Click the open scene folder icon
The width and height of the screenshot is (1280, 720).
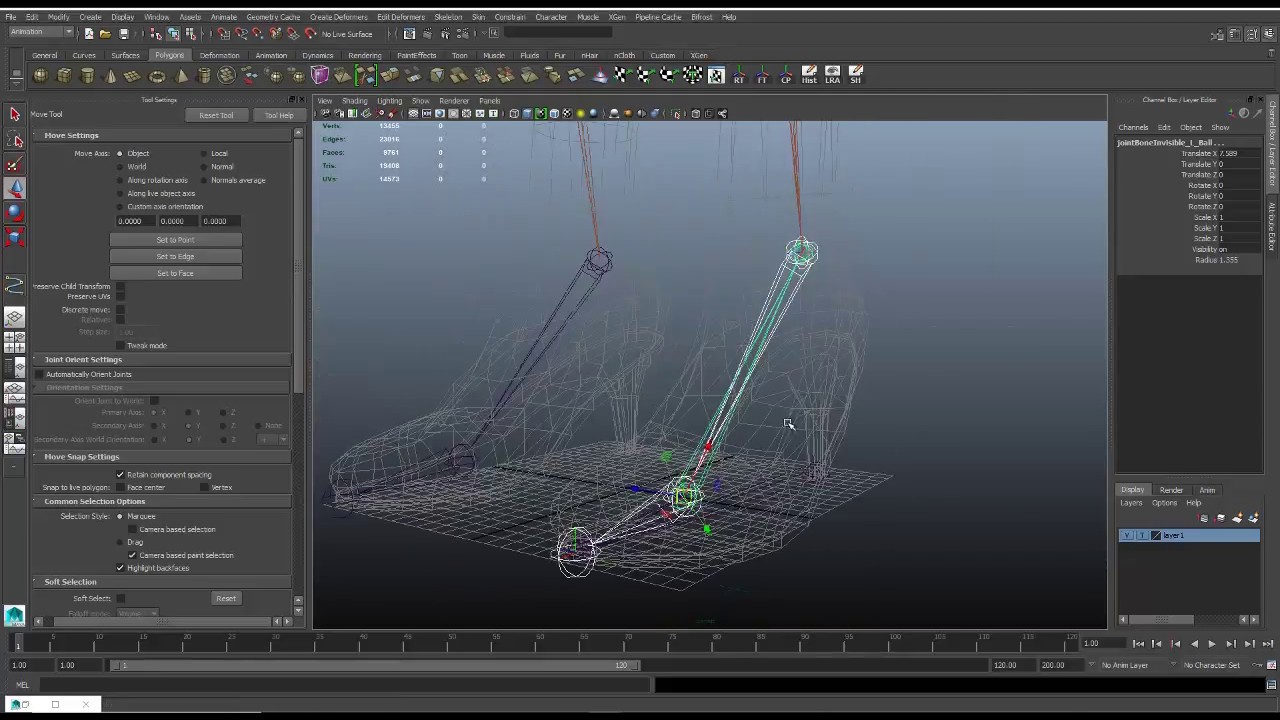105,34
